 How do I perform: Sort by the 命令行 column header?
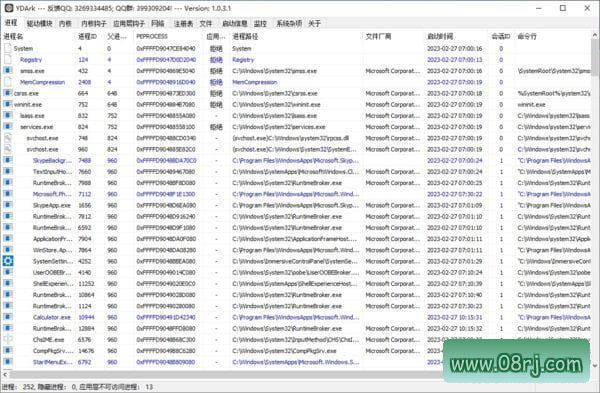point(552,36)
